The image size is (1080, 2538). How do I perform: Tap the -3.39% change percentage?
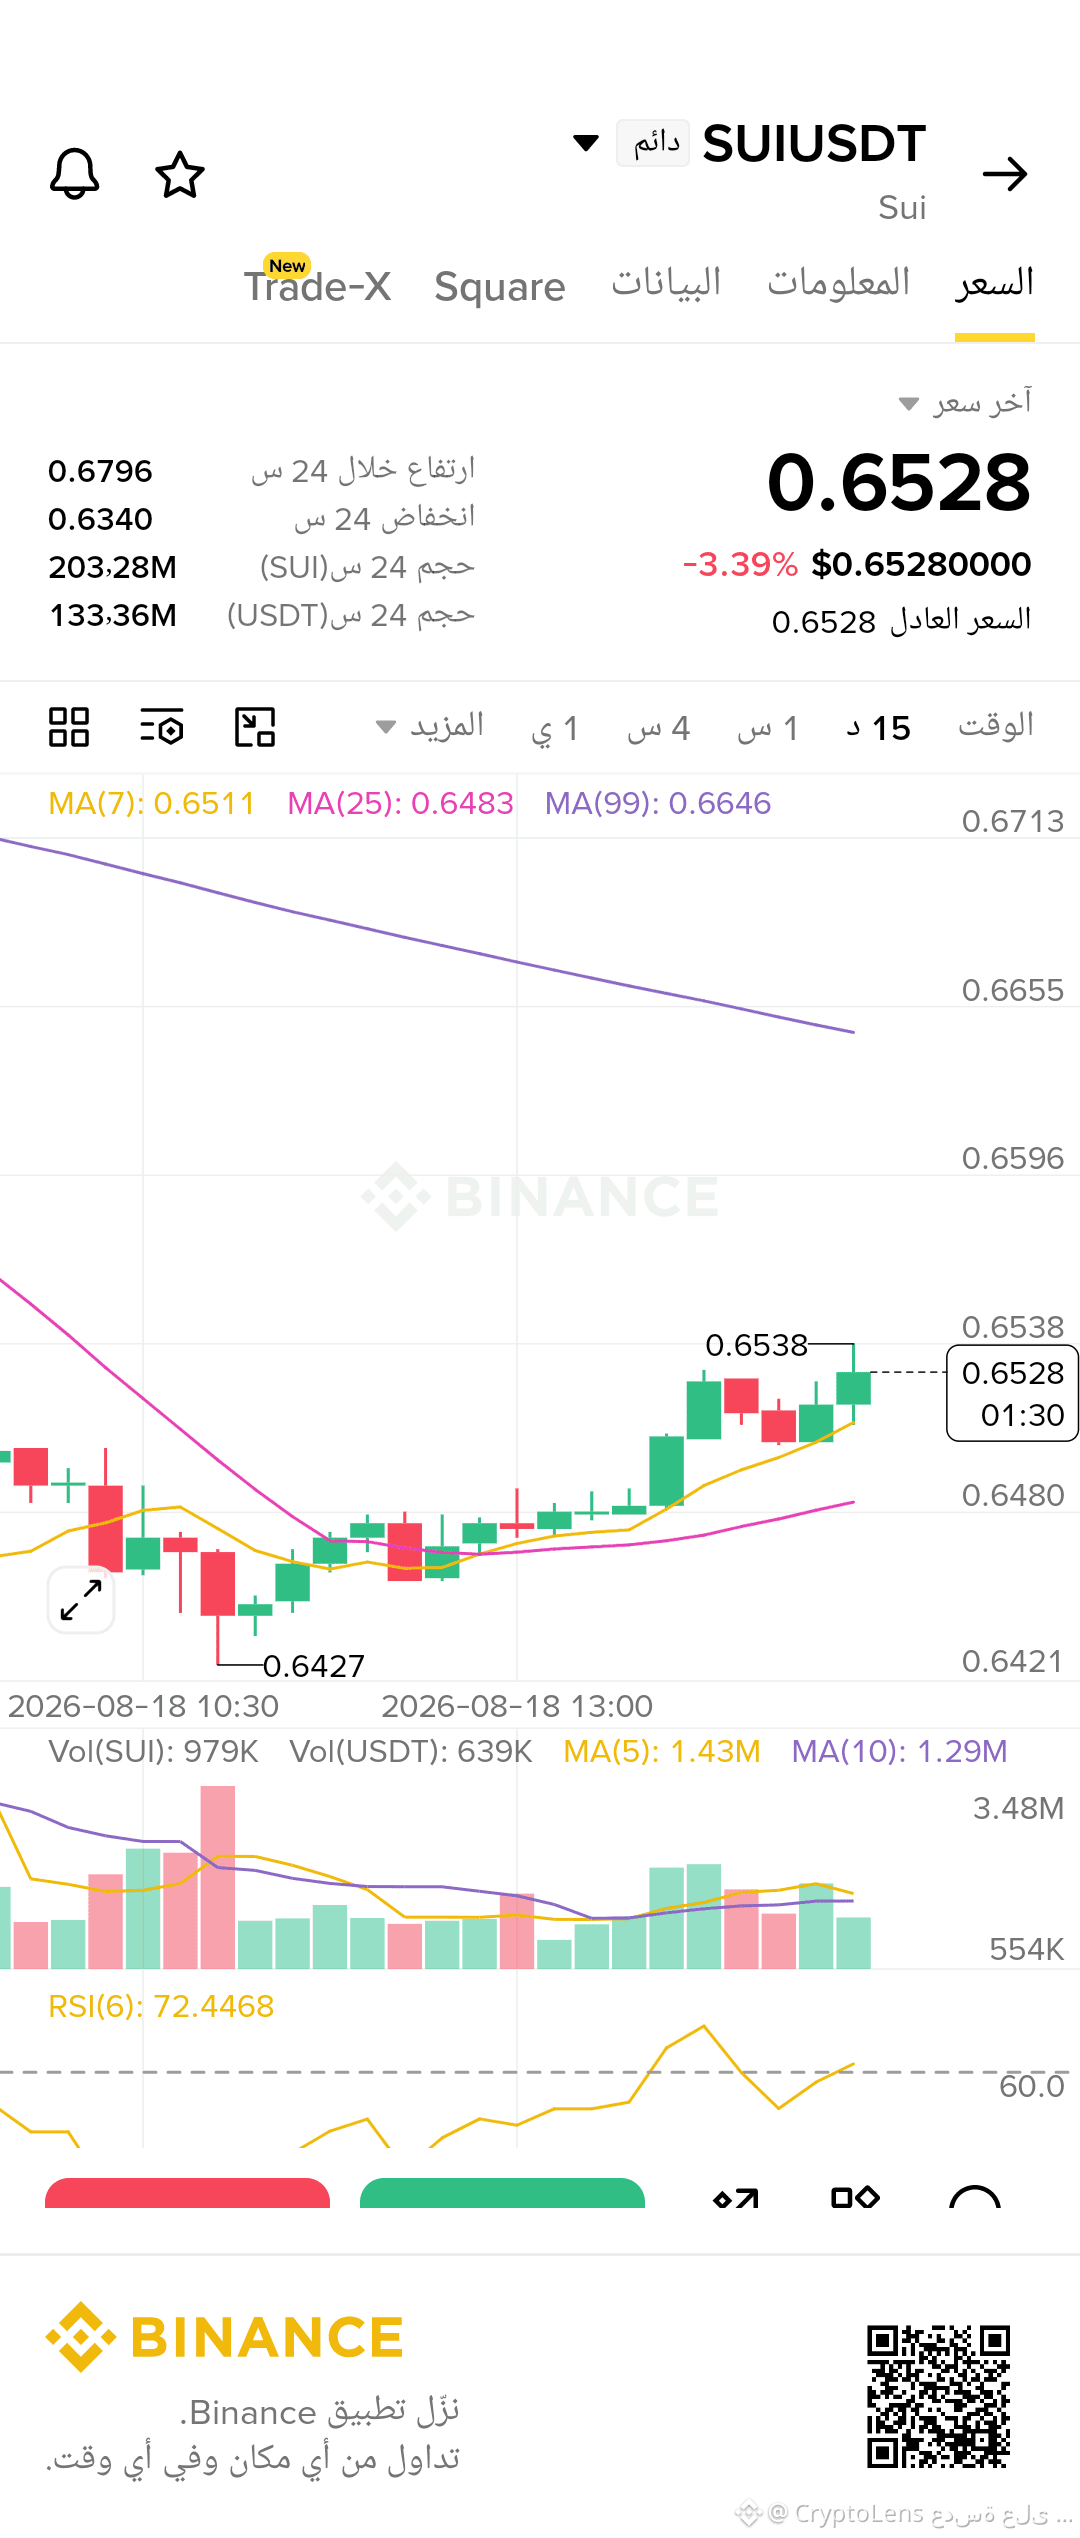pos(740,565)
